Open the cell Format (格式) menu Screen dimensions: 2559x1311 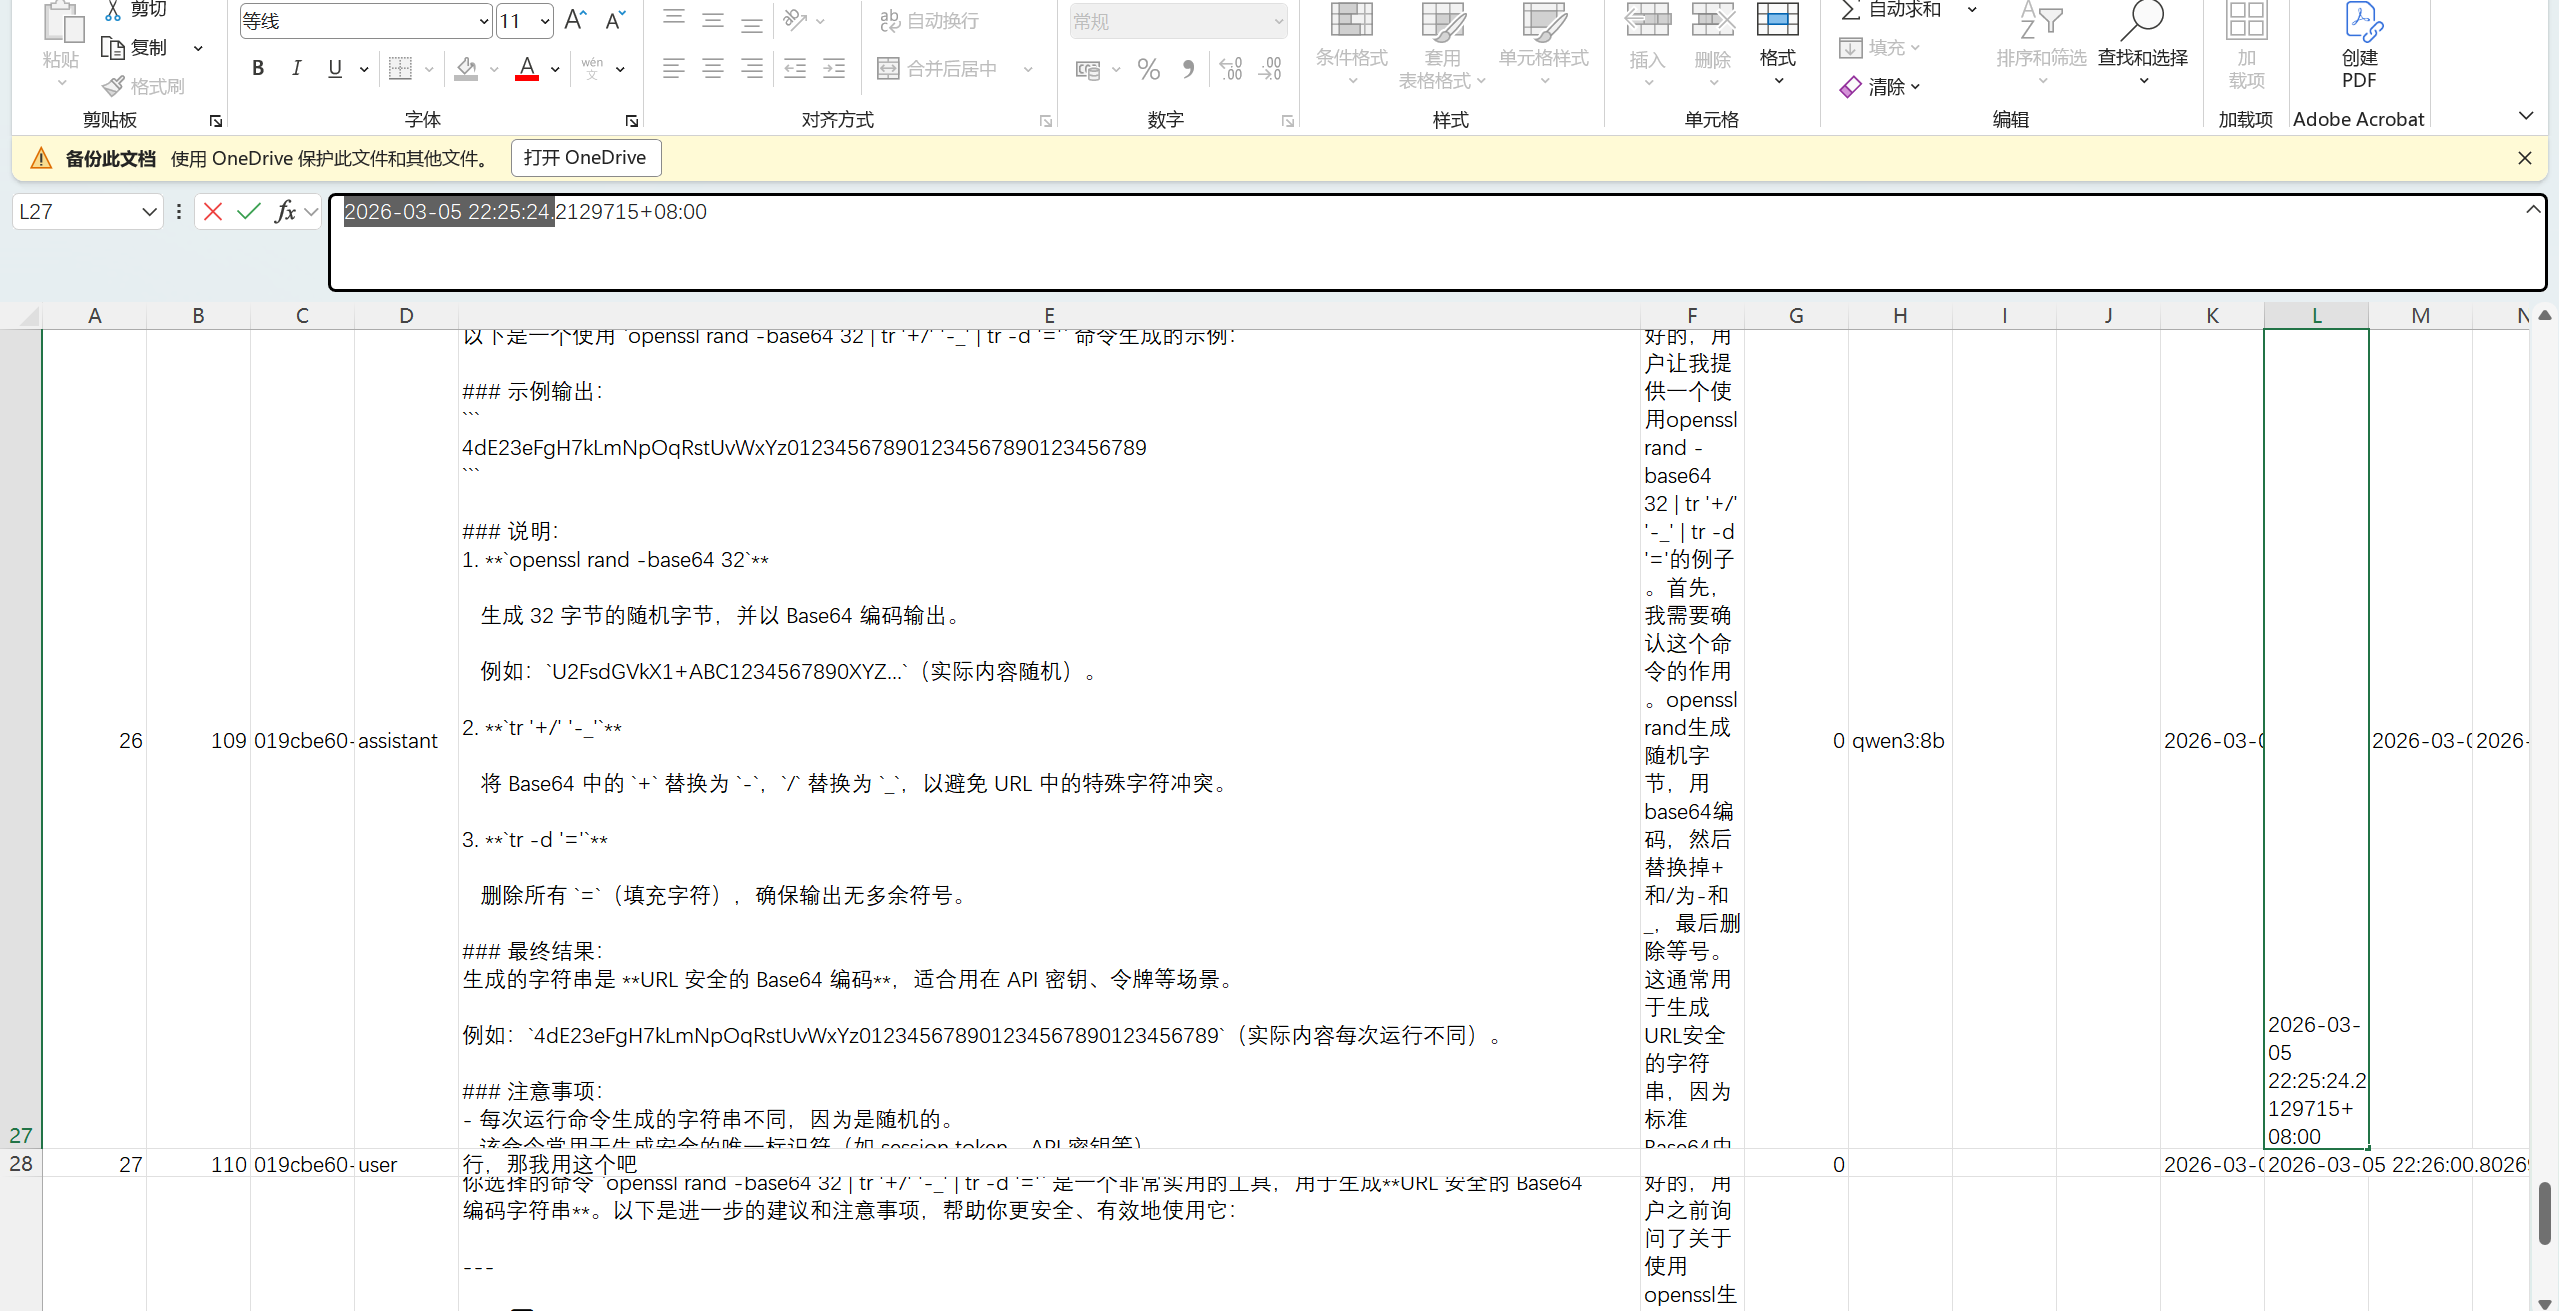pyautogui.click(x=1778, y=45)
